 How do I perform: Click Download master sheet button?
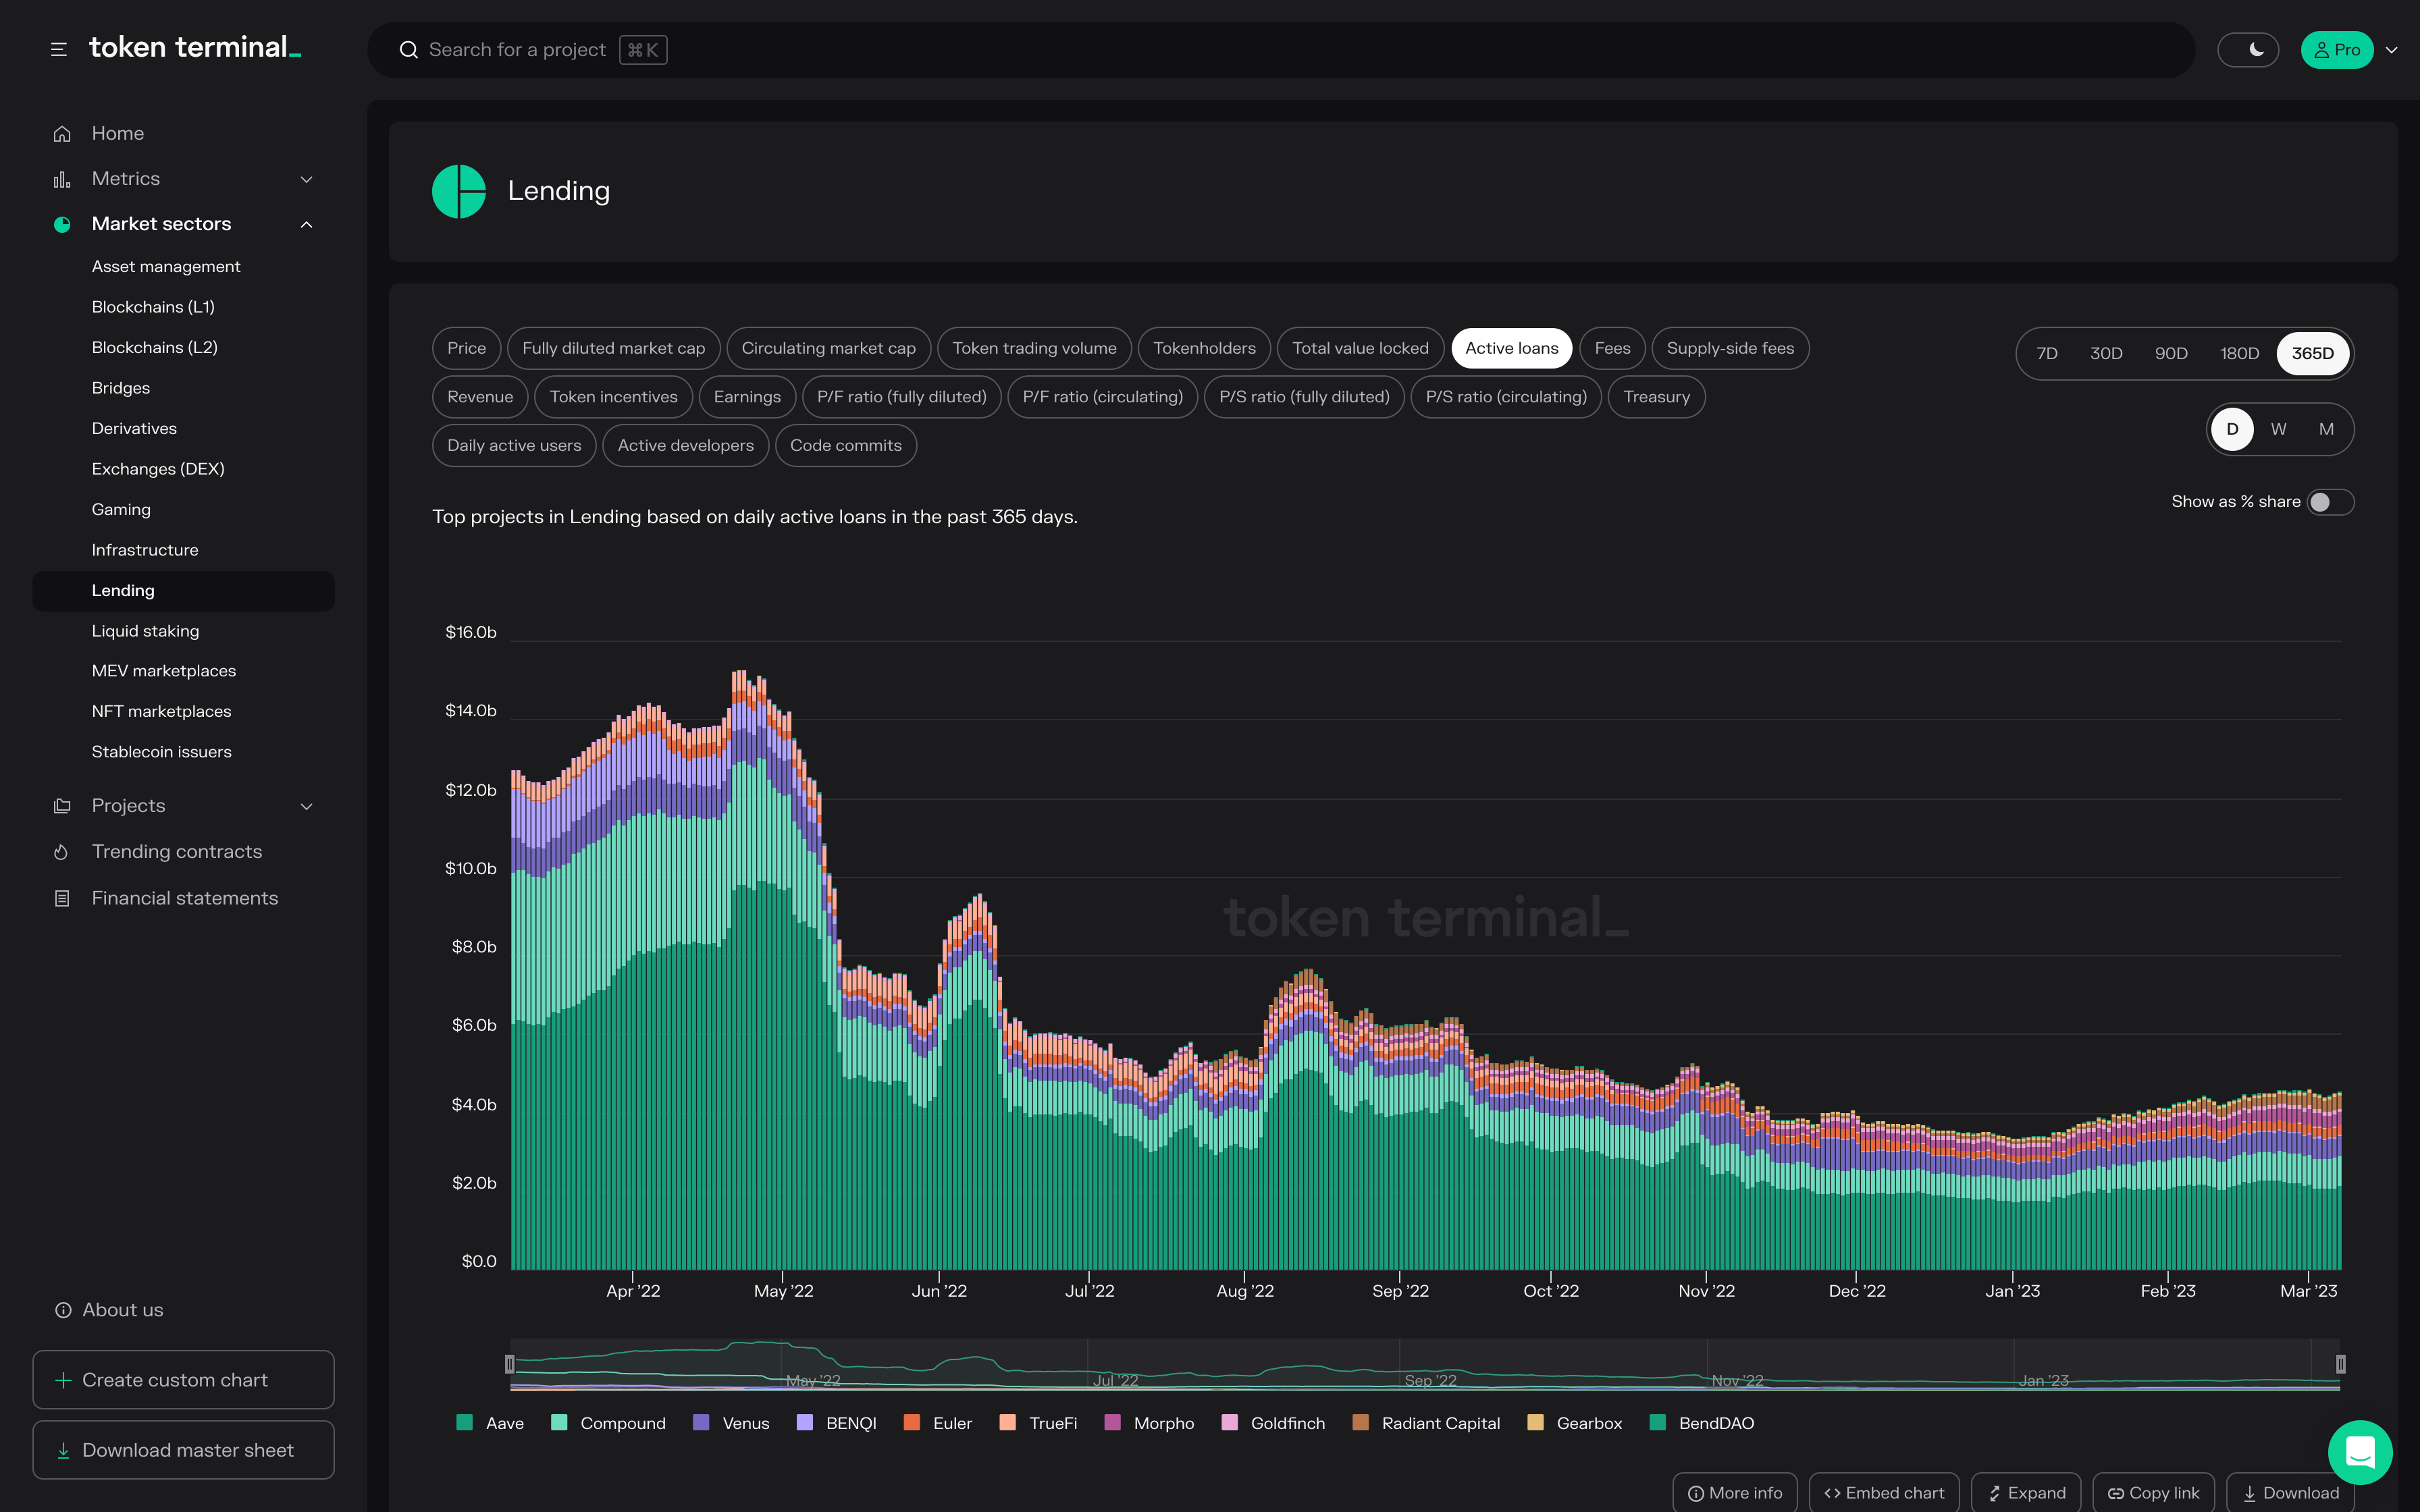pyautogui.click(x=183, y=1450)
